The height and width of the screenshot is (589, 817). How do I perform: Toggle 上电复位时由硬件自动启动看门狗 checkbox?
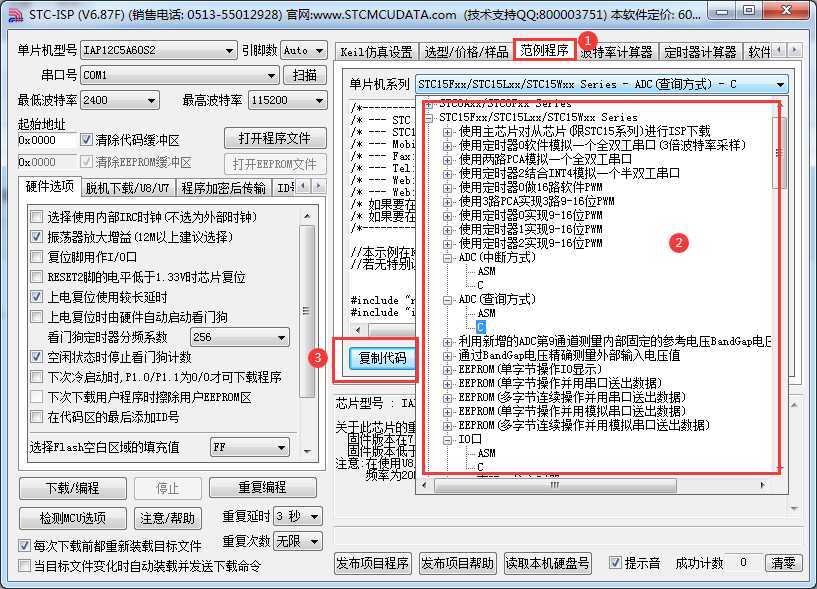tap(36, 317)
